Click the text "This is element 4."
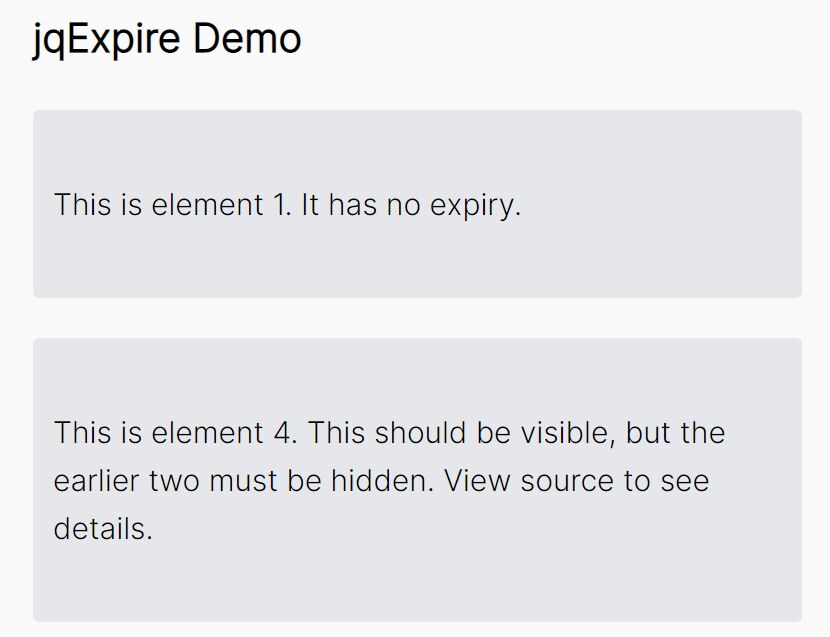 coord(176,433)
